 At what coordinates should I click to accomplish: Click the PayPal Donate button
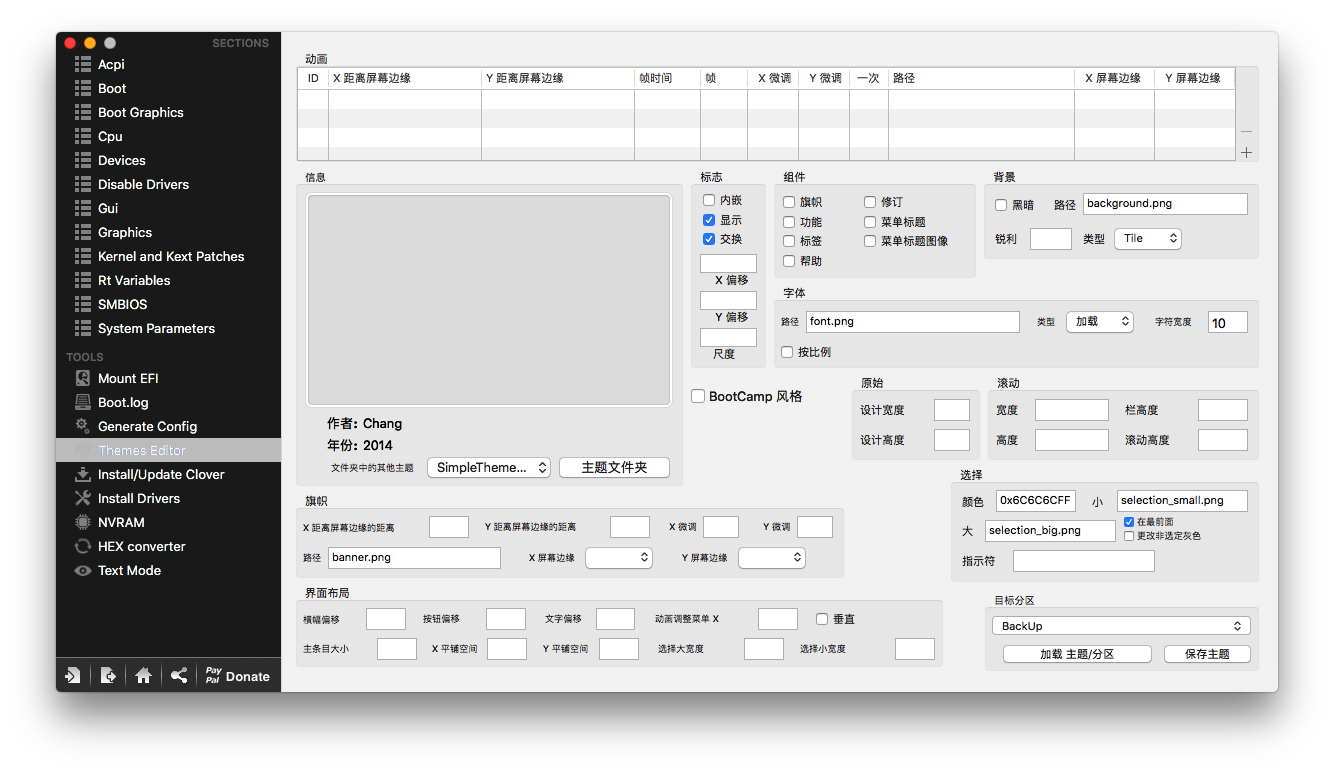238,676
